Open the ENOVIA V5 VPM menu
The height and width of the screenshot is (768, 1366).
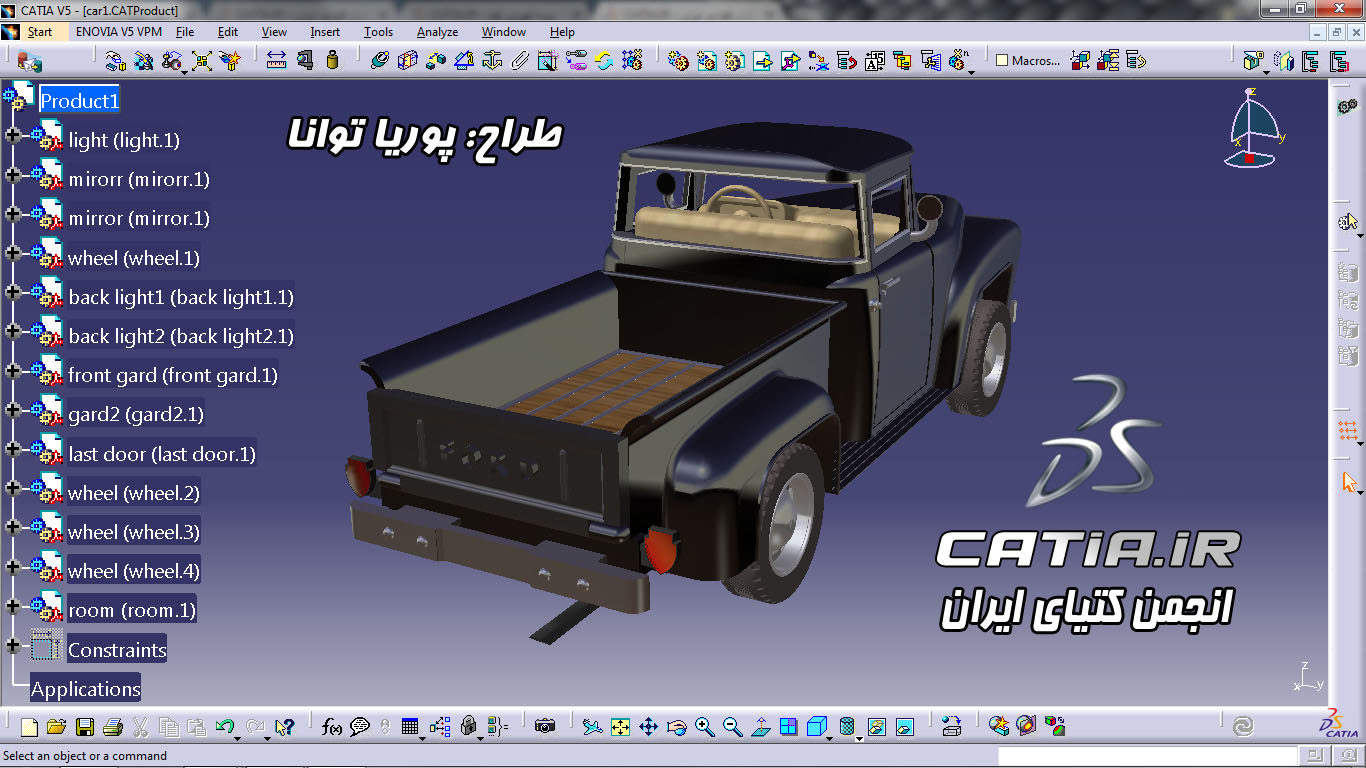[119, 32]
